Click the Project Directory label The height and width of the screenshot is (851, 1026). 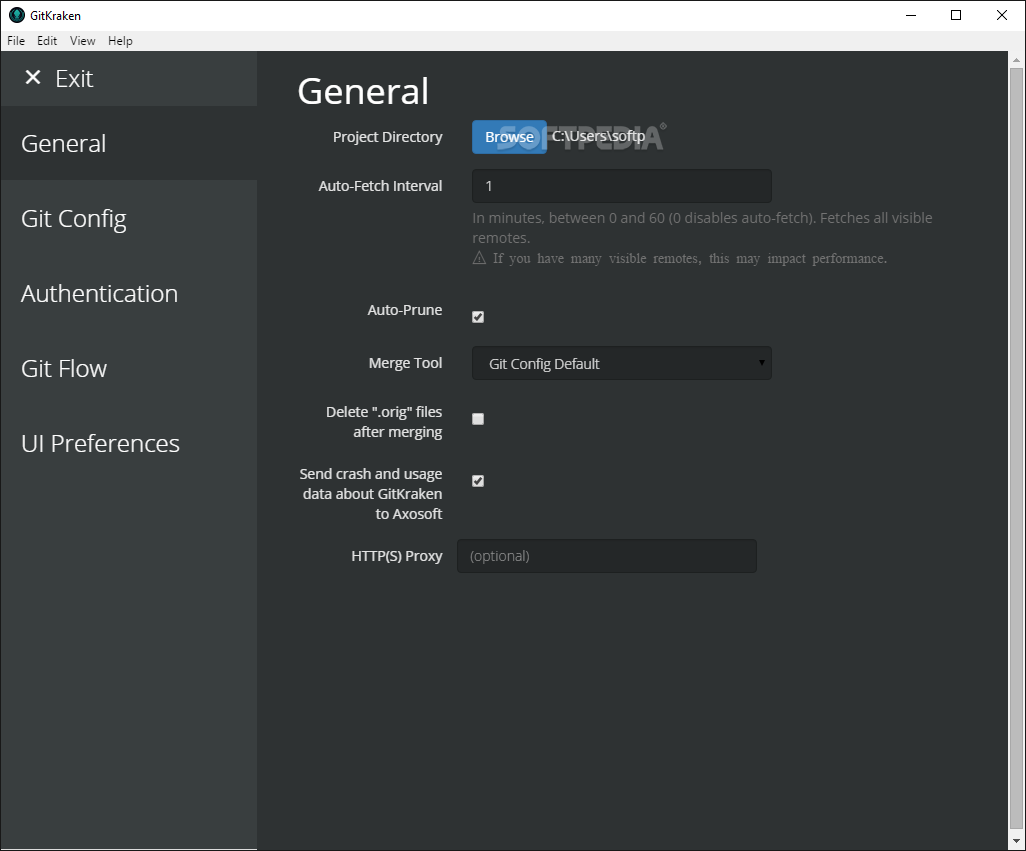click(387, 137)
